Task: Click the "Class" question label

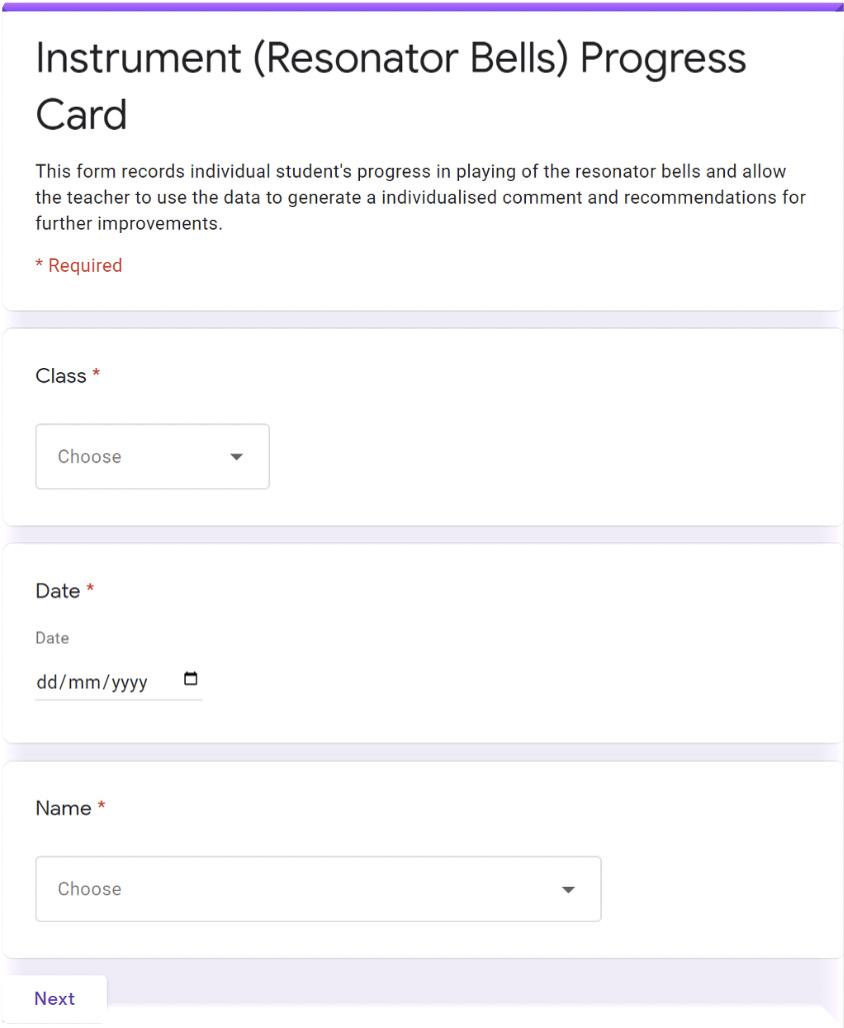Action: point(61,376)
